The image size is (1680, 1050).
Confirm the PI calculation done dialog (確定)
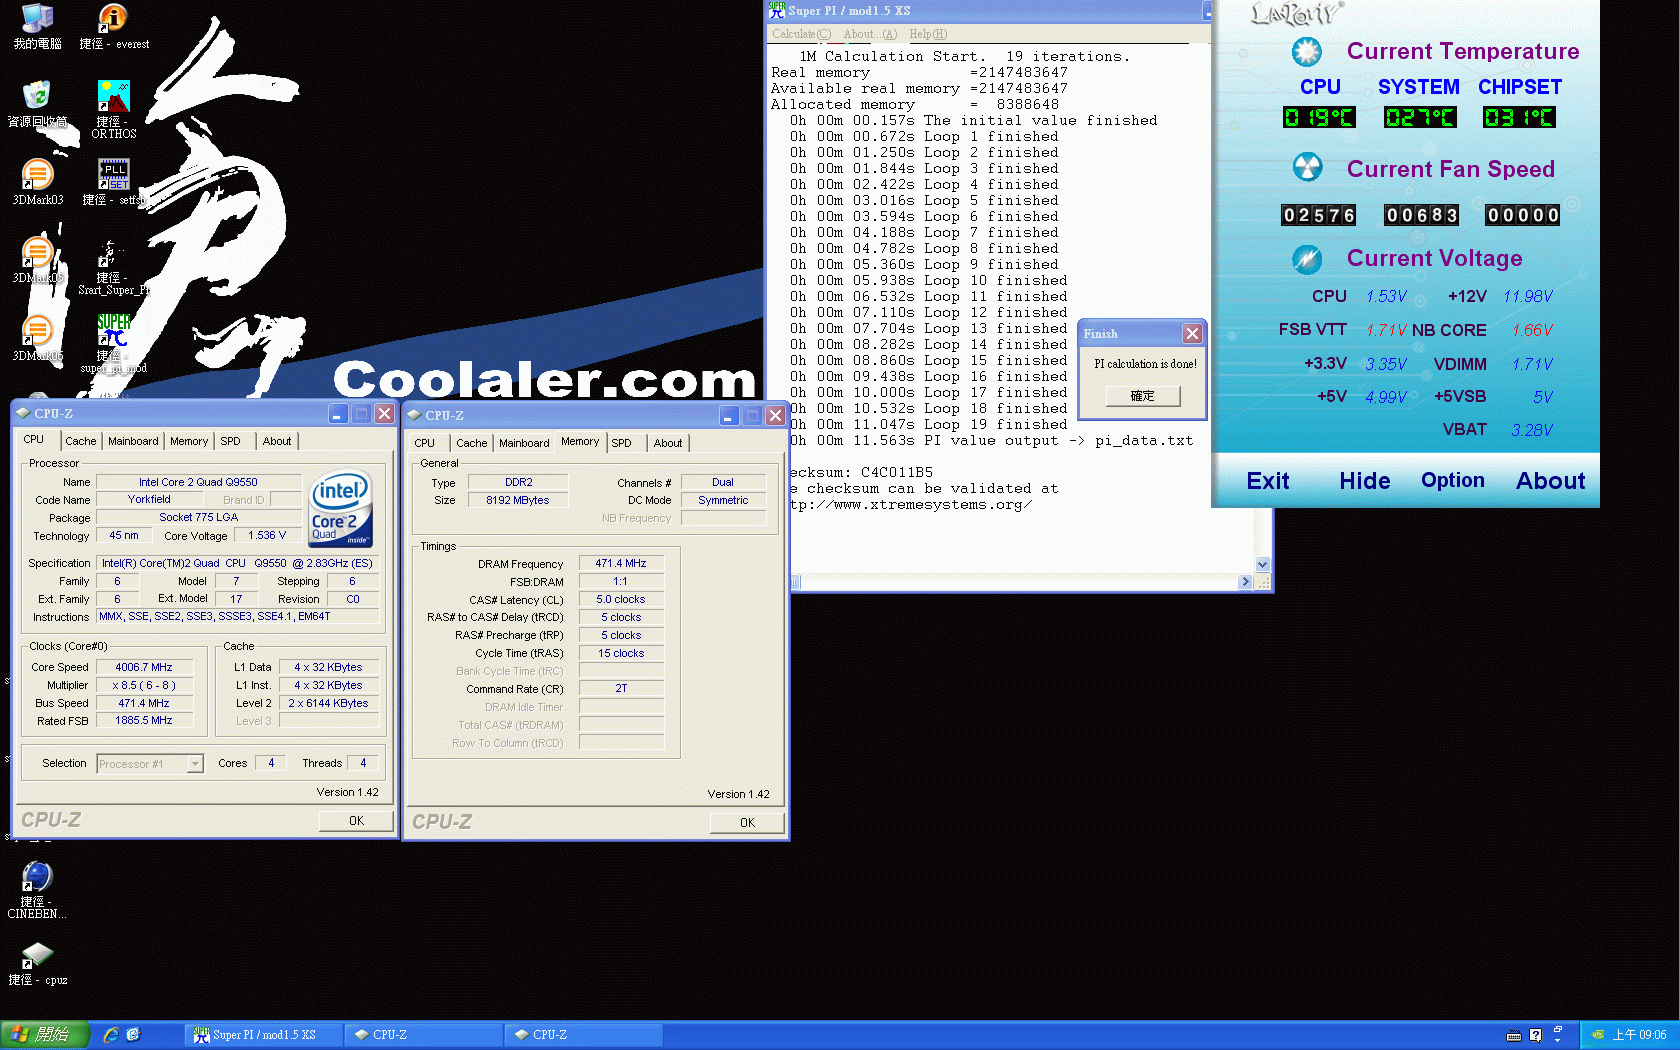(x=1143, y=396)
